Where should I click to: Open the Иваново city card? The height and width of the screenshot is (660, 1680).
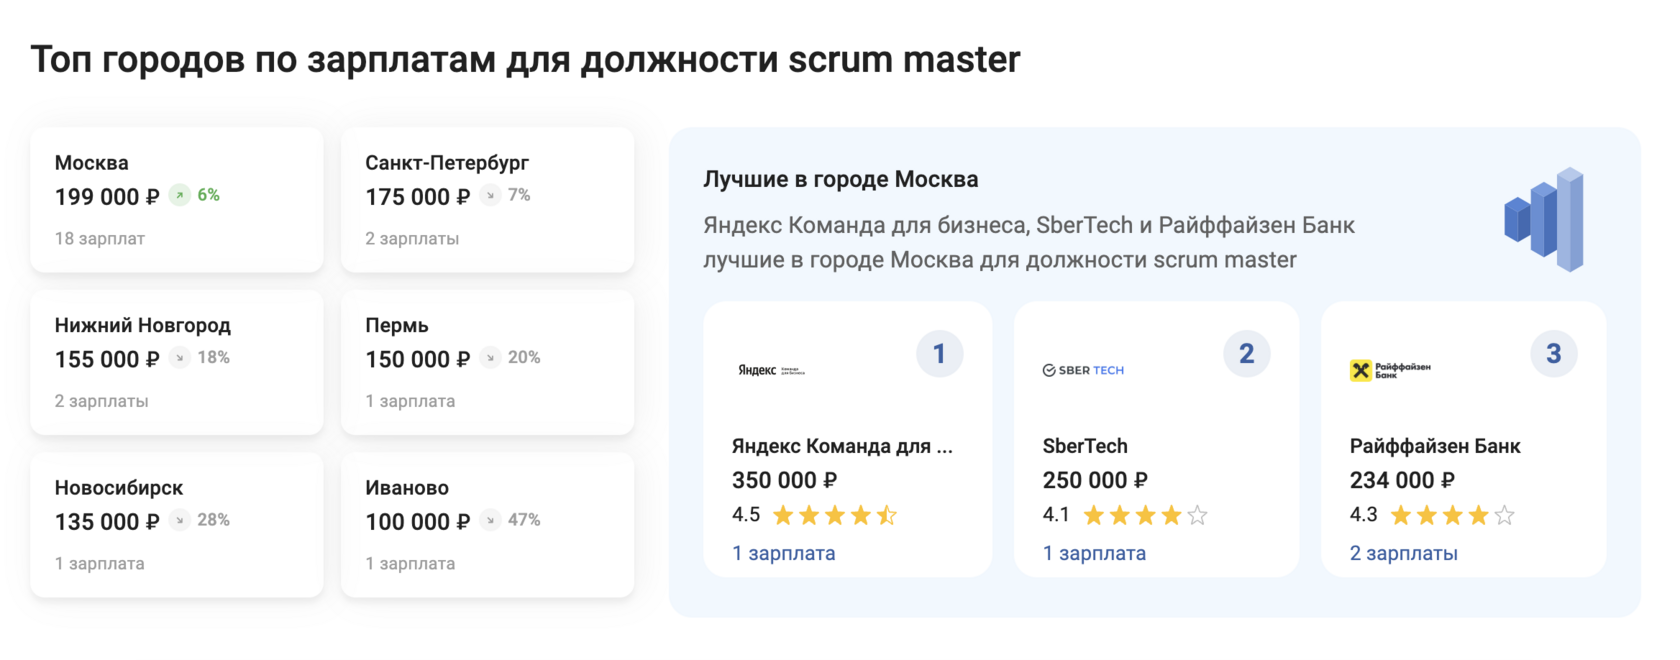(487, 525)
